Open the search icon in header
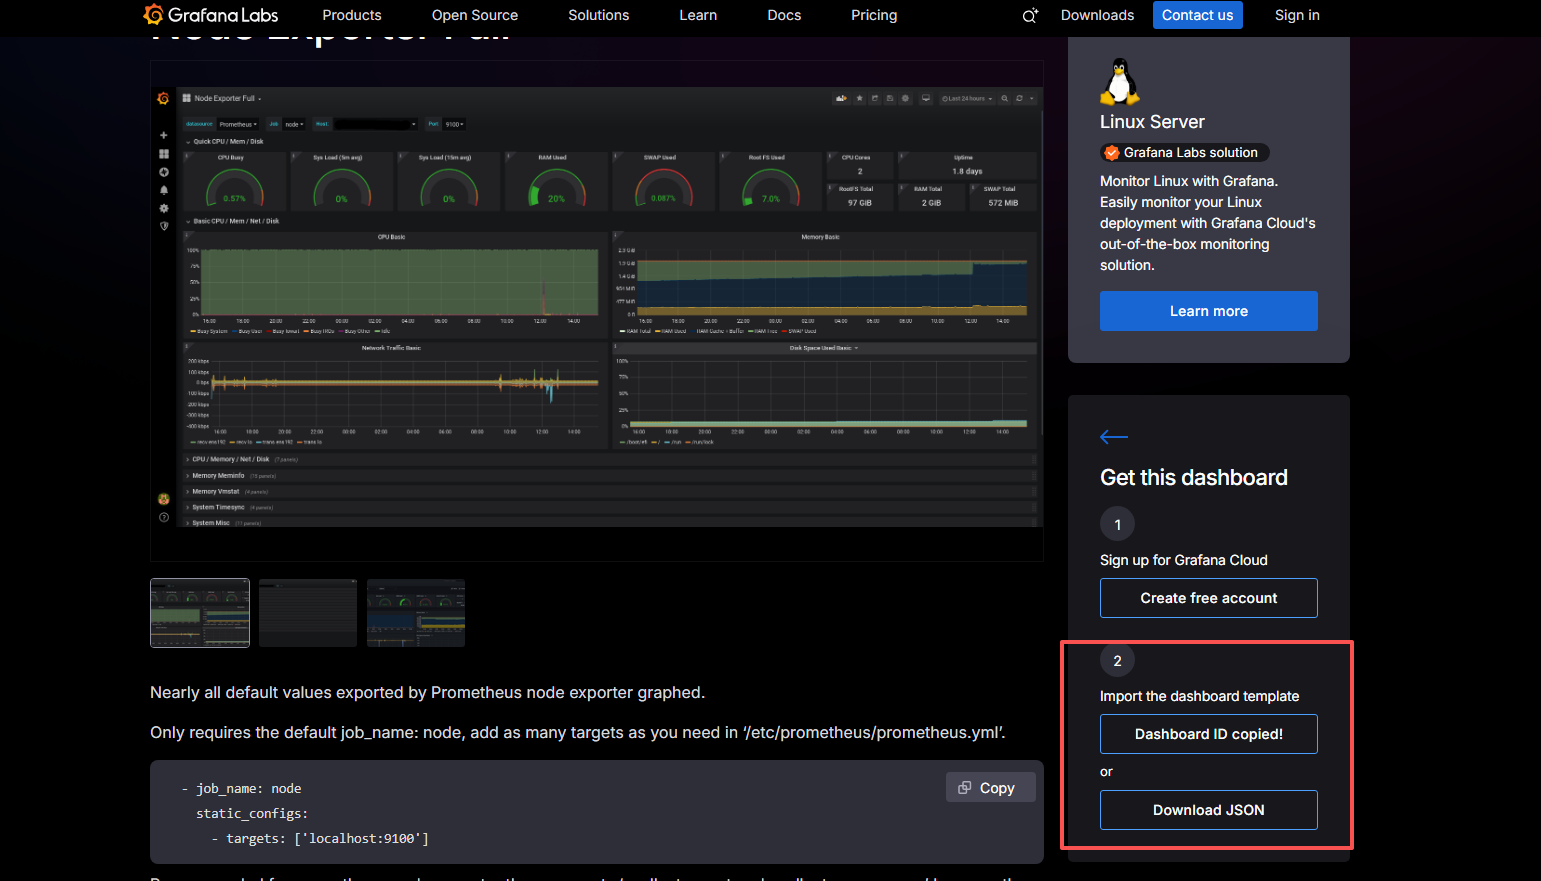Screen dimensions: 1541x881 (1030, 16)
